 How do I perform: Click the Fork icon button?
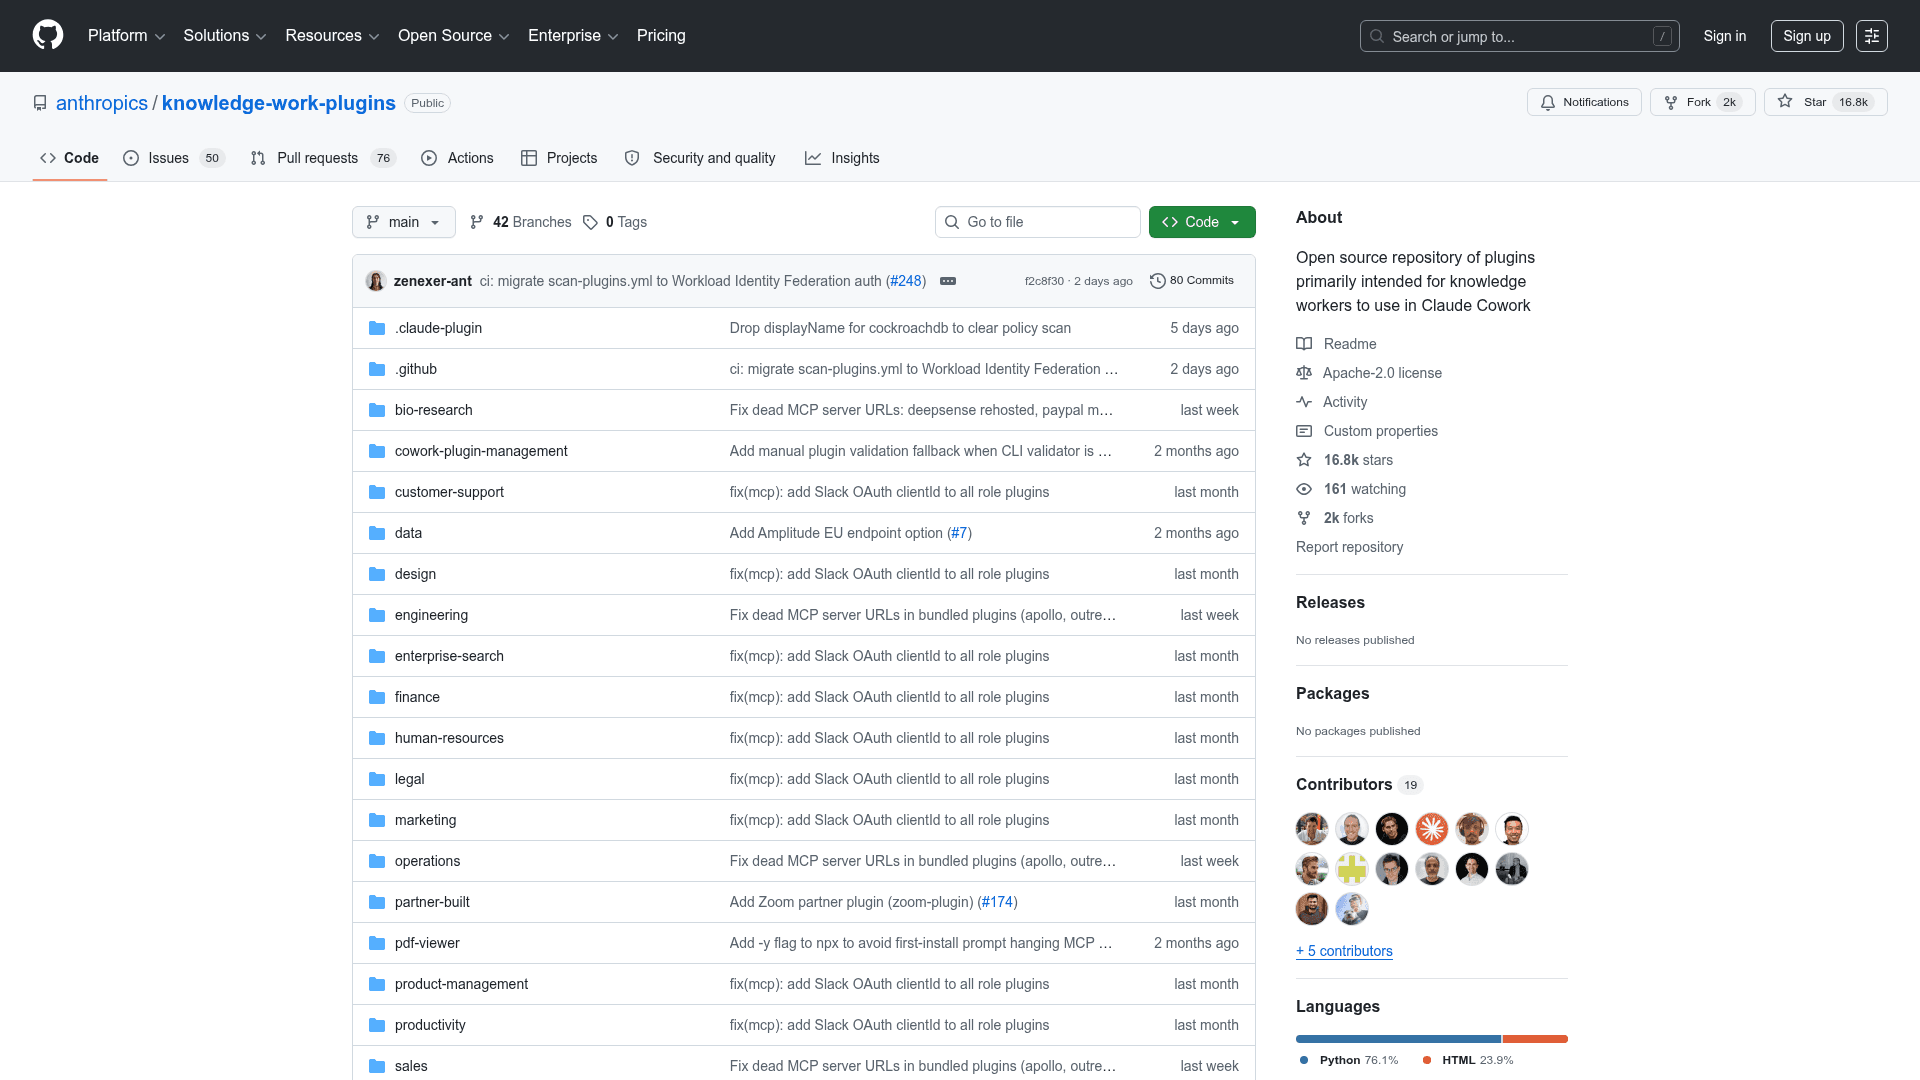click(1671, 102)
